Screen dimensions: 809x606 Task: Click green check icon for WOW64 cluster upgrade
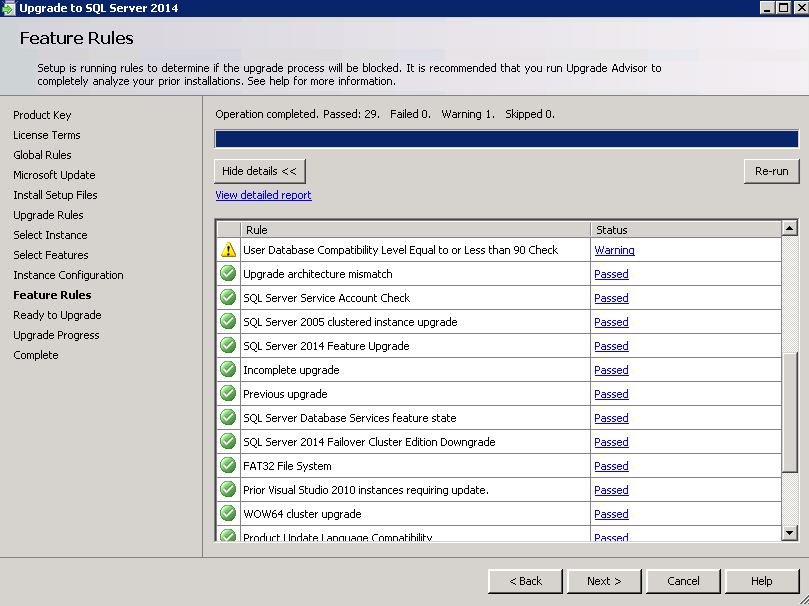coord(228,513)
